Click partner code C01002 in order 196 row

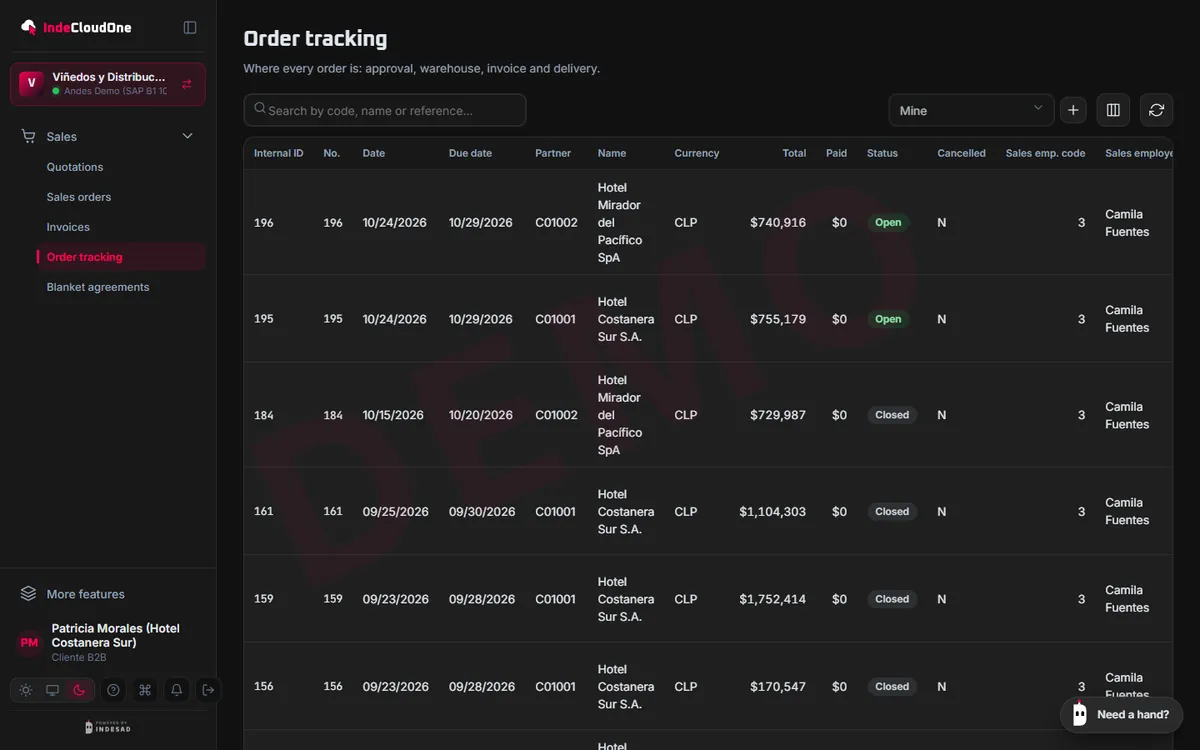556,223
